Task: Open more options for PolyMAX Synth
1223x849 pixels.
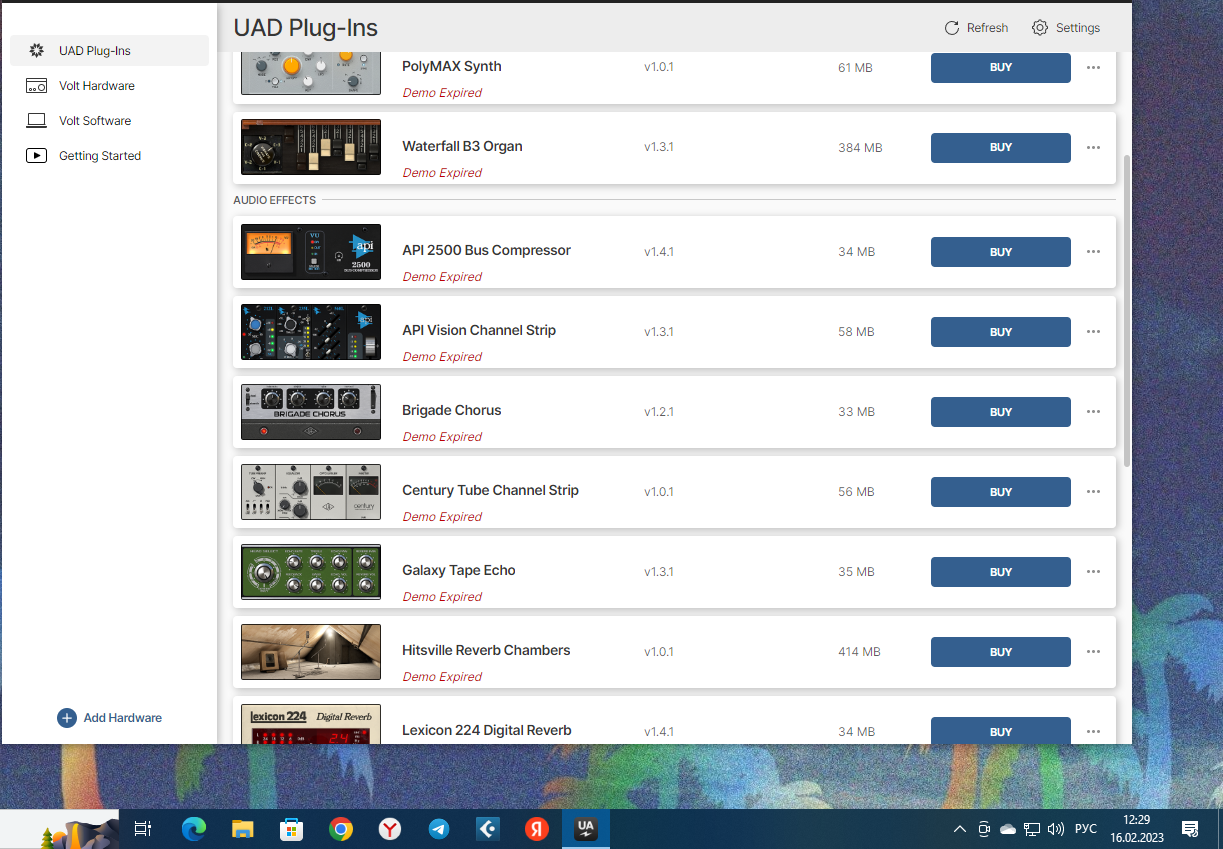Action: (1093, 68)
